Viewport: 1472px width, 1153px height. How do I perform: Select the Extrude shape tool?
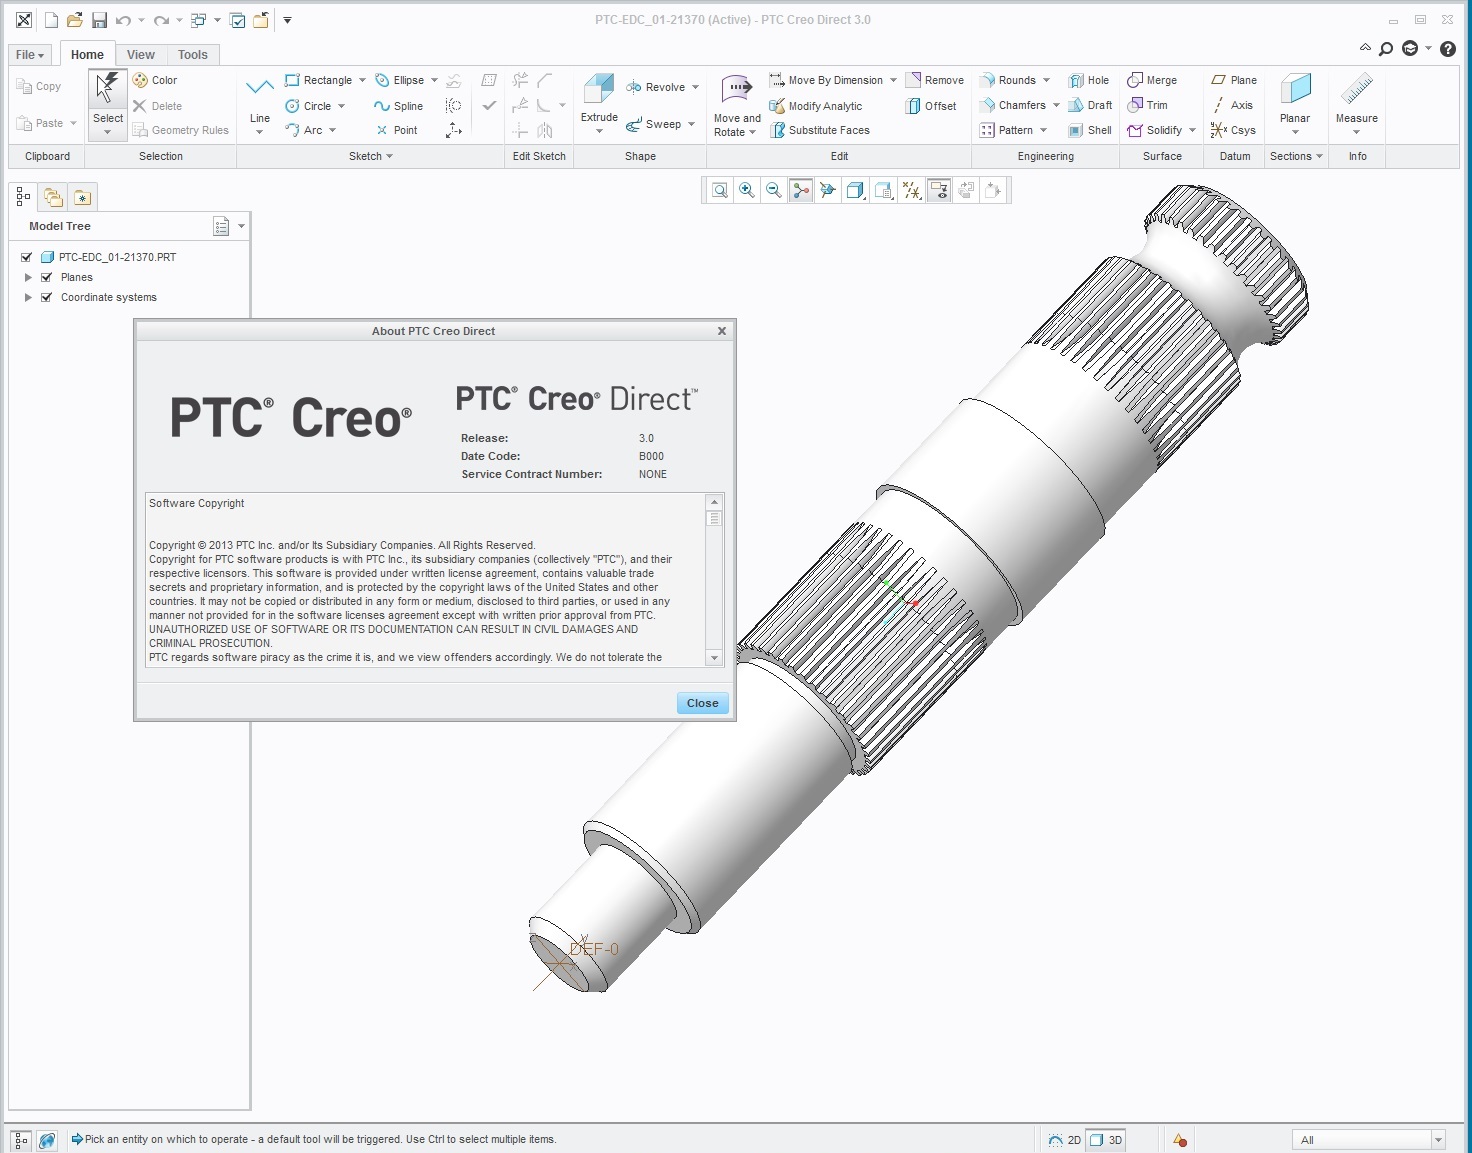tap(599, 98)
